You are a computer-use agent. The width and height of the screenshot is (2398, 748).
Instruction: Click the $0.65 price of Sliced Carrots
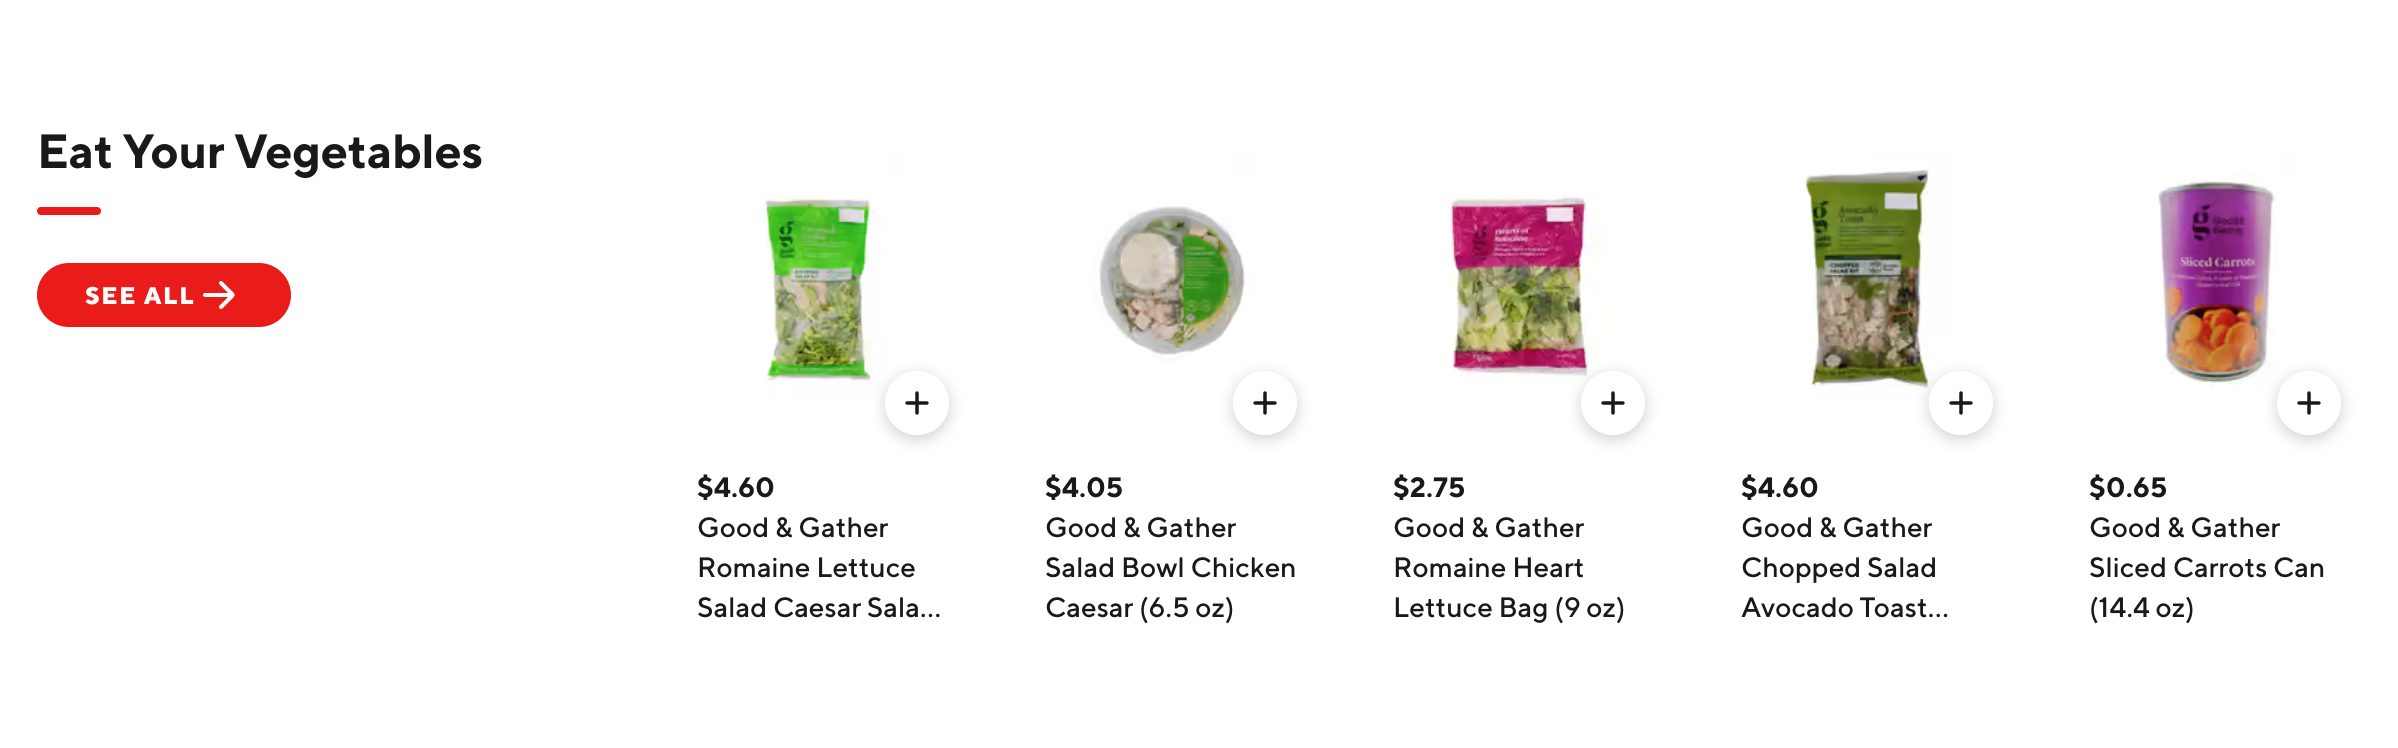point(2127,487)
